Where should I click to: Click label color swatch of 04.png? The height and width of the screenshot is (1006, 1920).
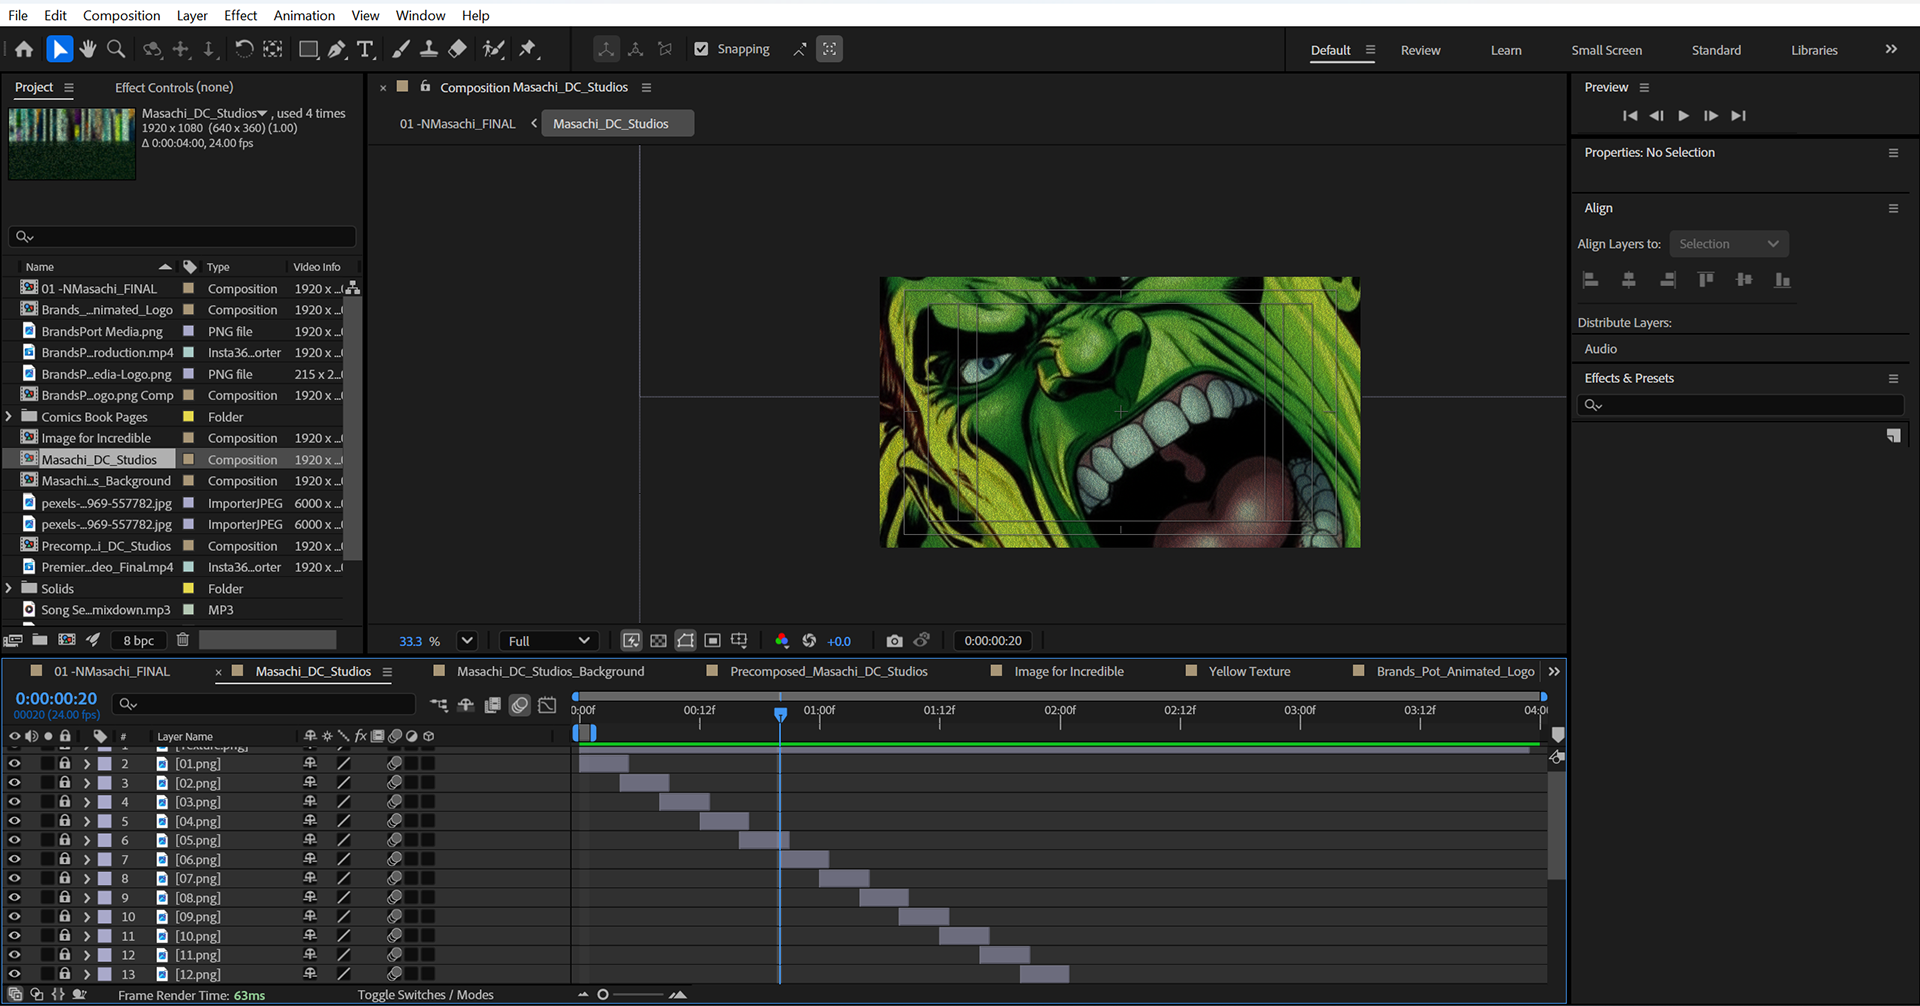104,802
